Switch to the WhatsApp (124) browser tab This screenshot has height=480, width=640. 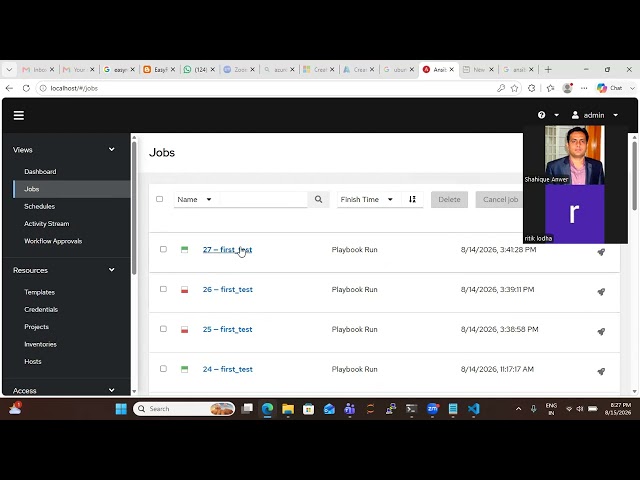(200, 70)
